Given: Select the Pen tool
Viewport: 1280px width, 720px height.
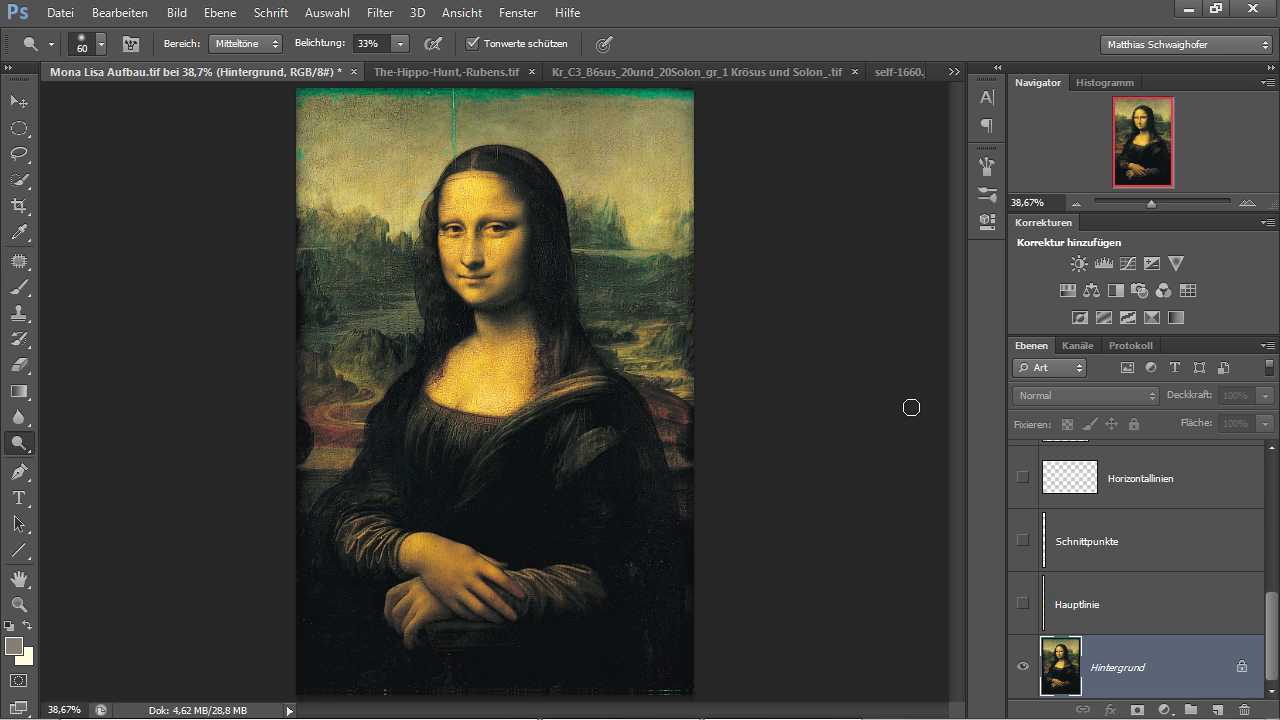Looking at the screenshot, I should pos(19,472).
